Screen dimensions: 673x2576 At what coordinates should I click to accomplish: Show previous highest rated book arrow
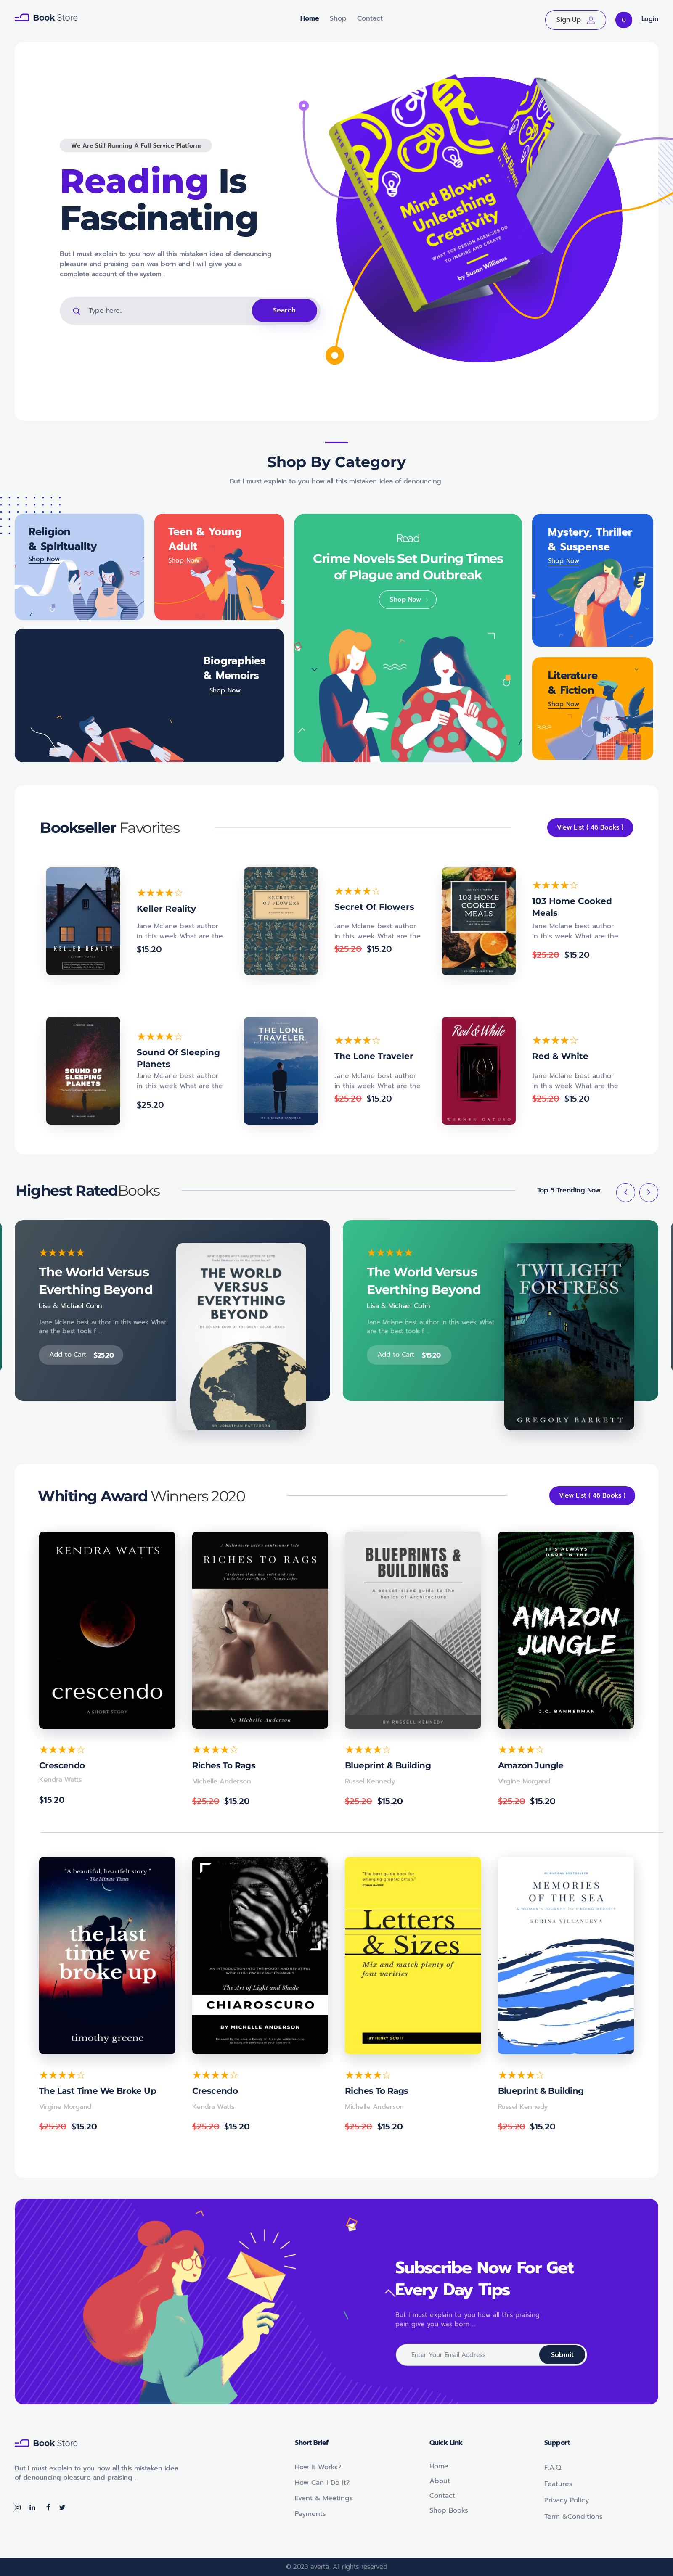625,1191
